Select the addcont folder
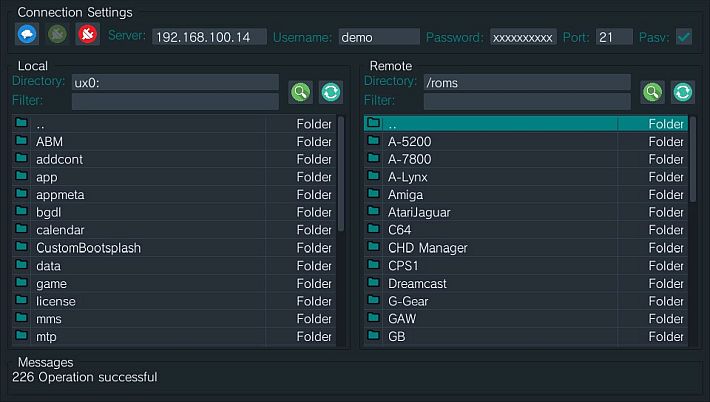 click(x=174, y=159)
